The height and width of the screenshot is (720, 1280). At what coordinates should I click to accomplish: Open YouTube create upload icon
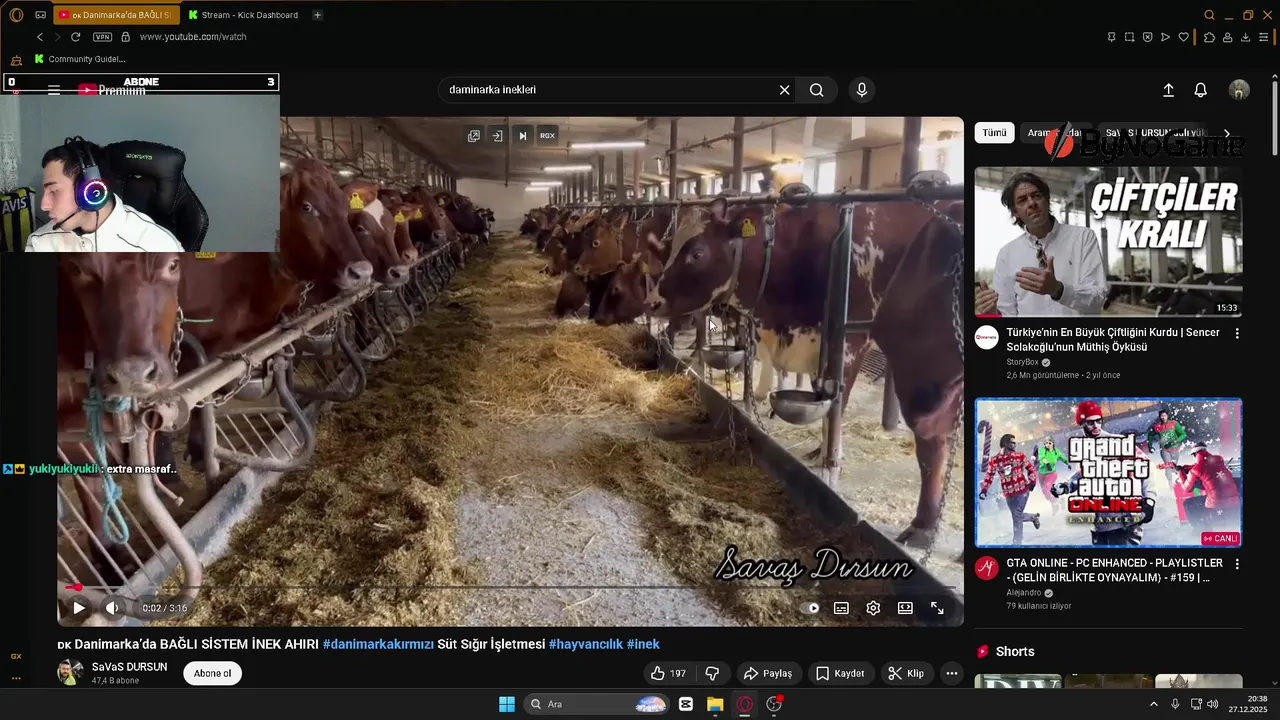click(x=1168, y=90)
